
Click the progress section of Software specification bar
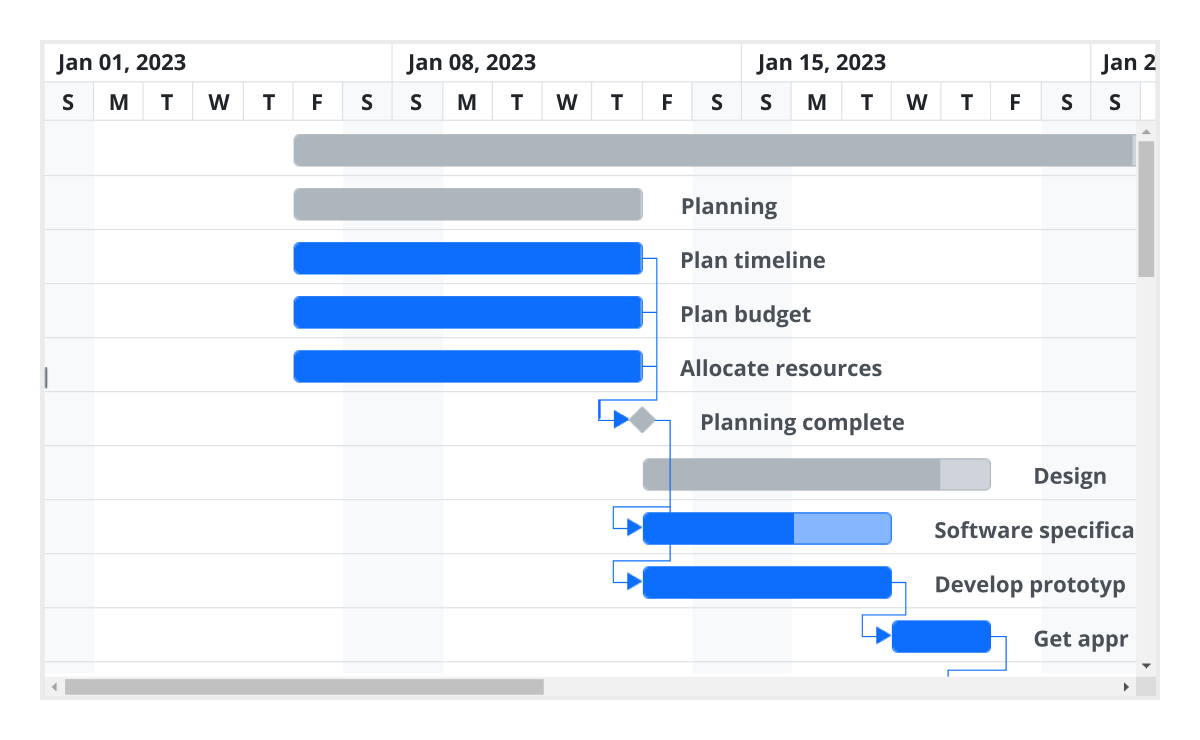tap(717, 528)
